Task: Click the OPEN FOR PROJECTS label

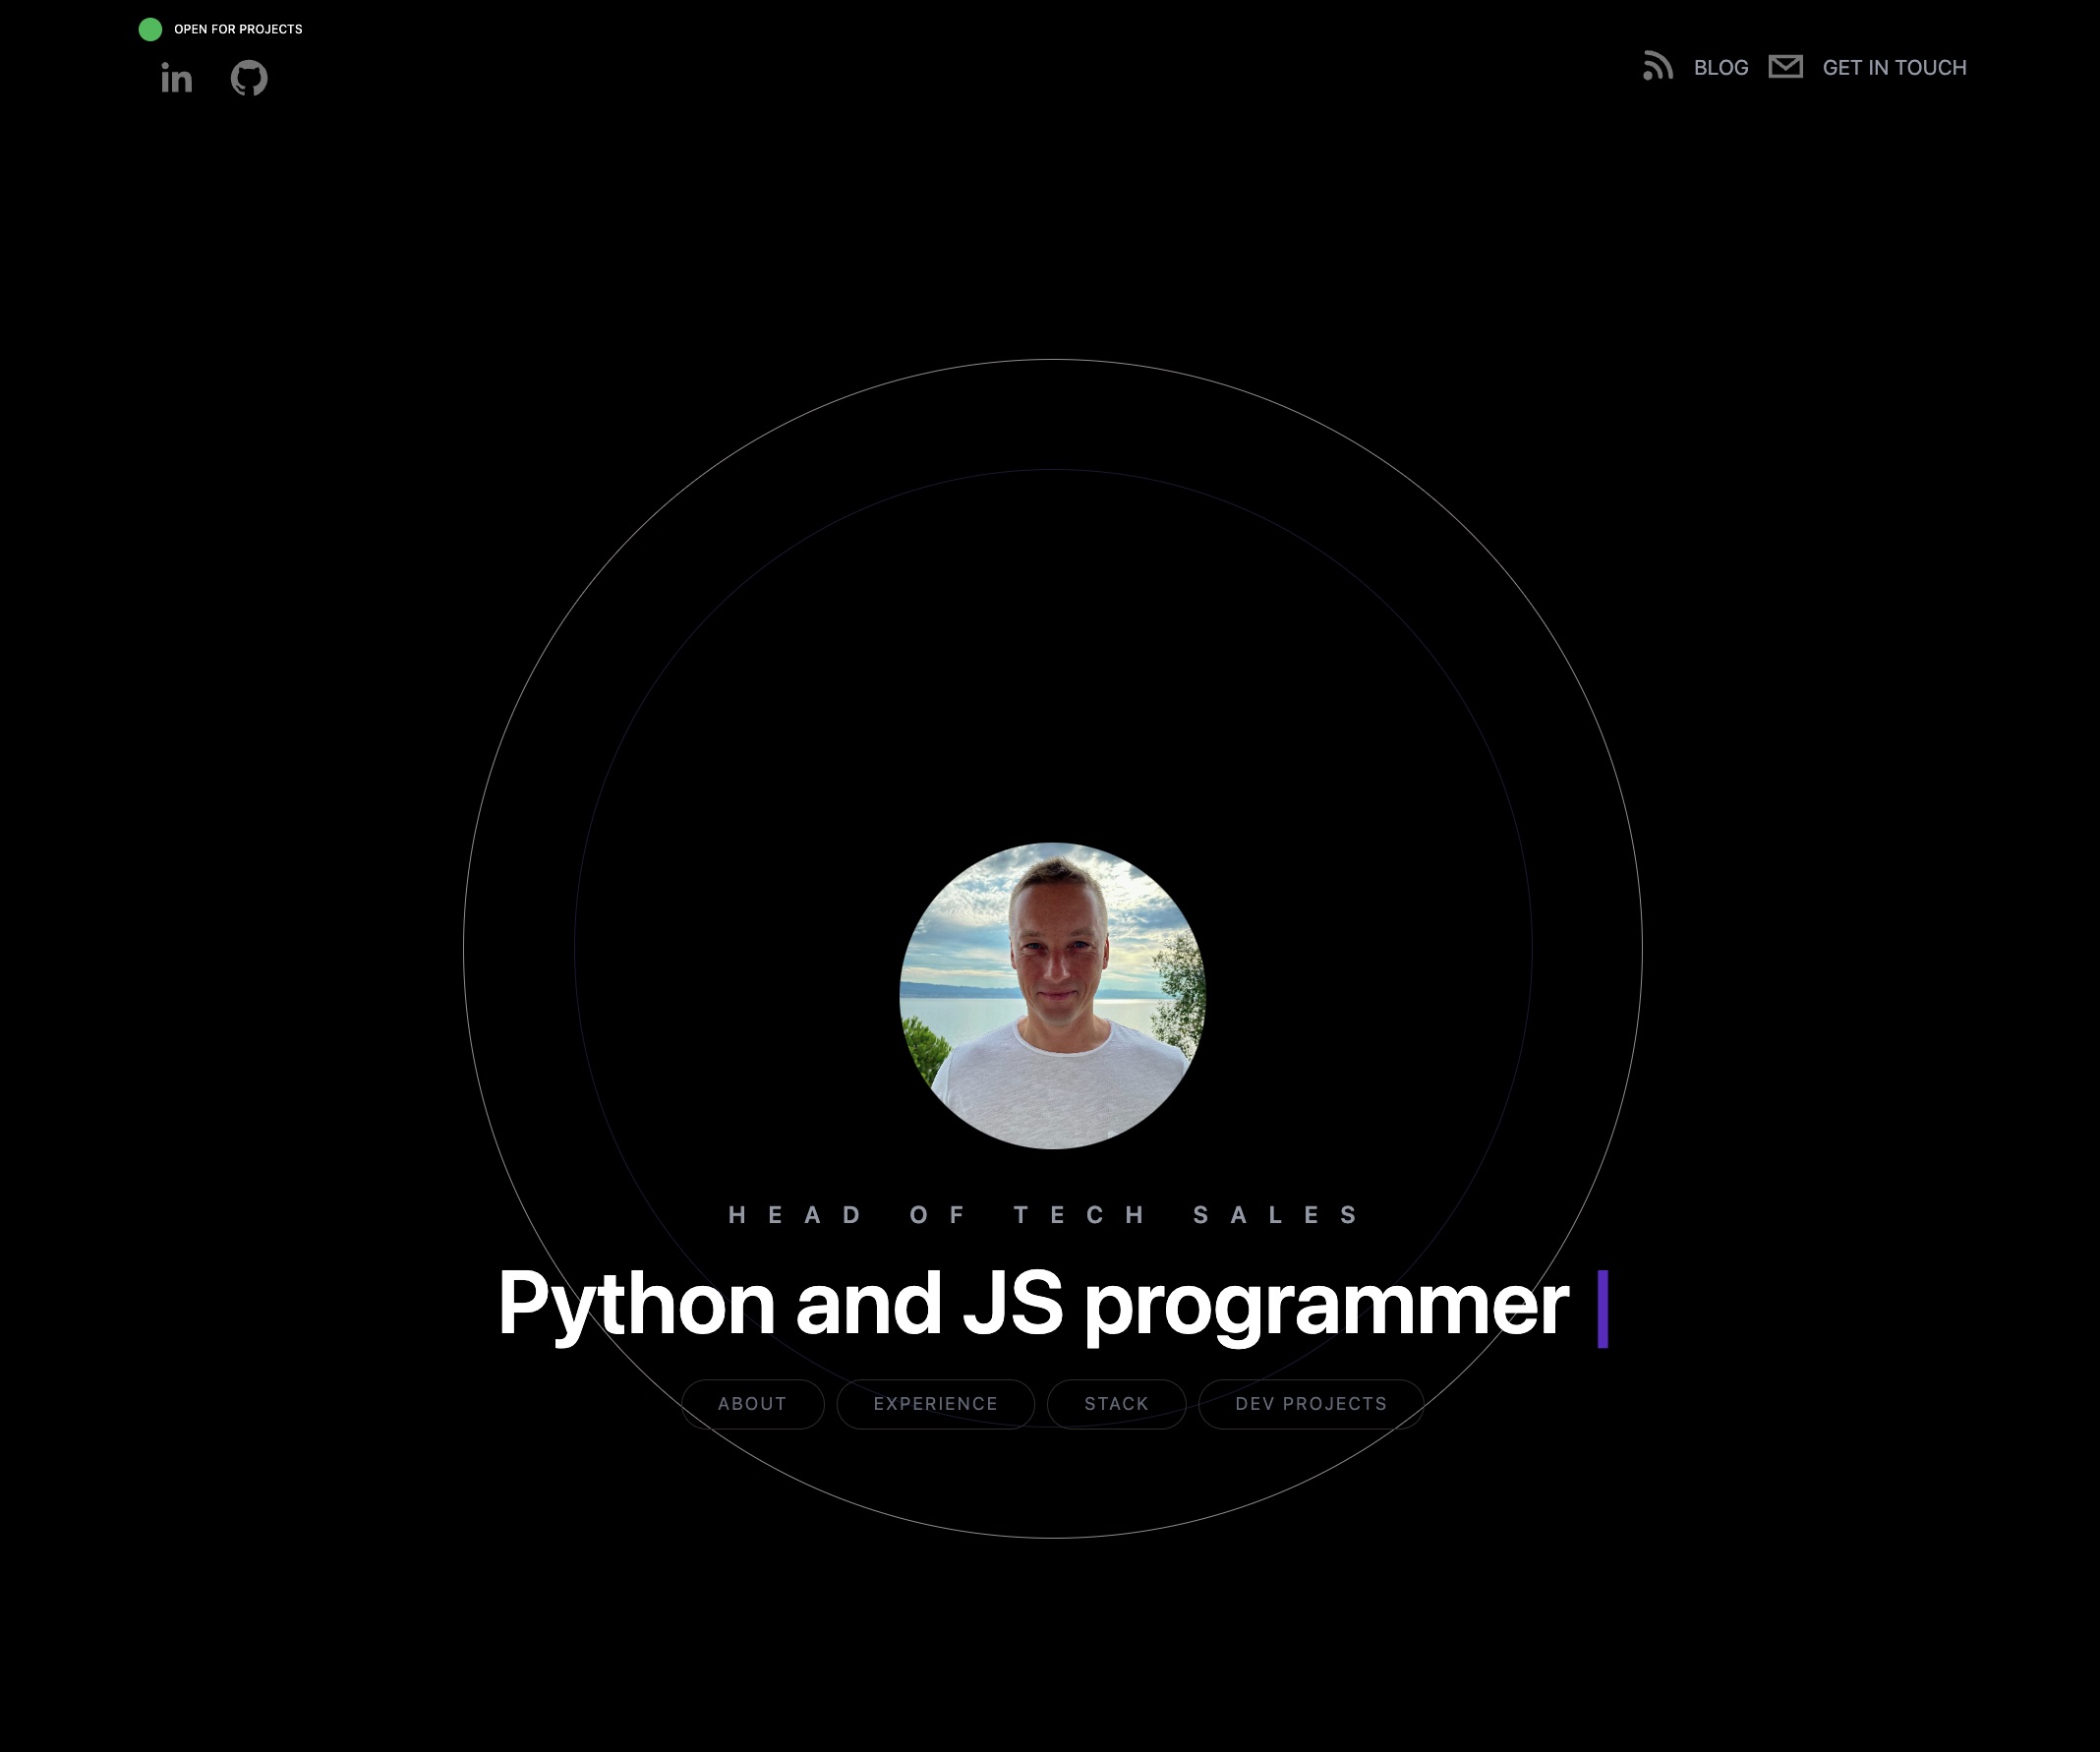Action: (238, 29)
